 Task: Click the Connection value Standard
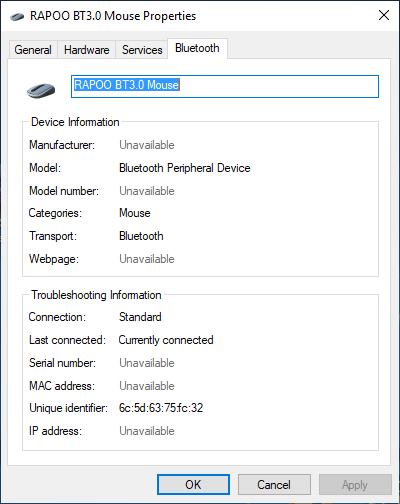(x=140, y=317)
